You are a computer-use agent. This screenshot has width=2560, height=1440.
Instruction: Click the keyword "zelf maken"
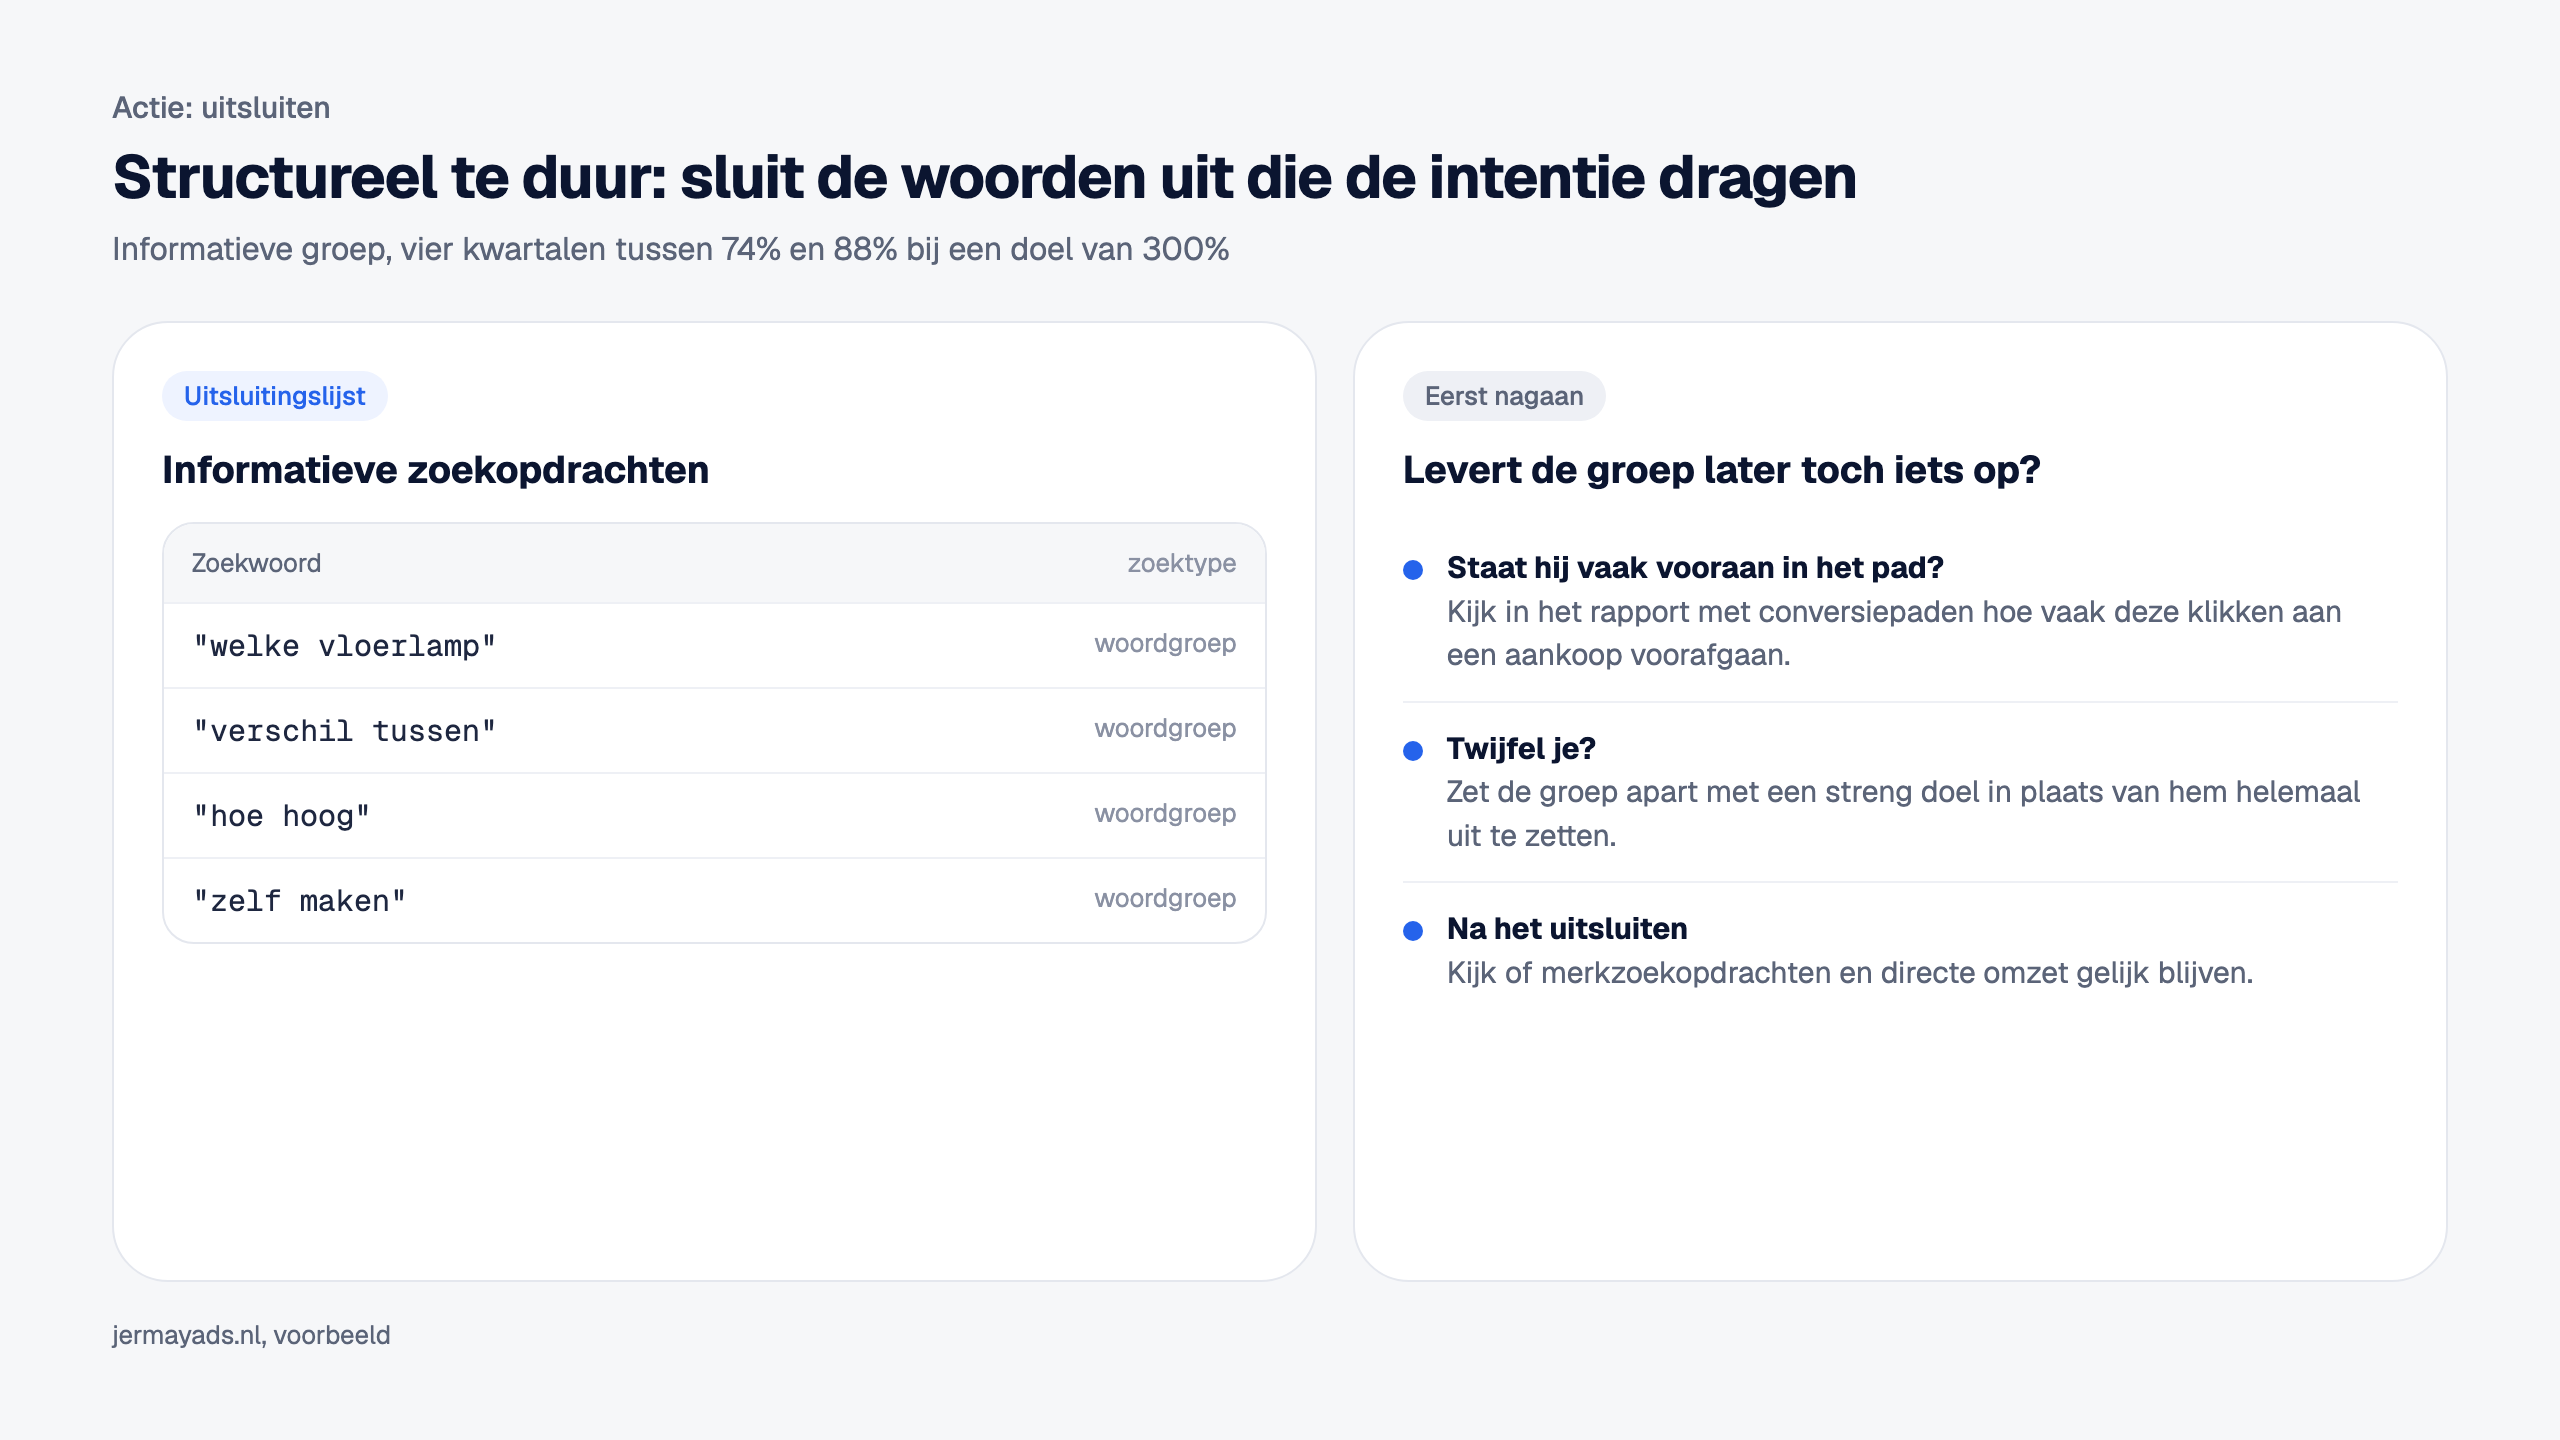tap(300, 901)
